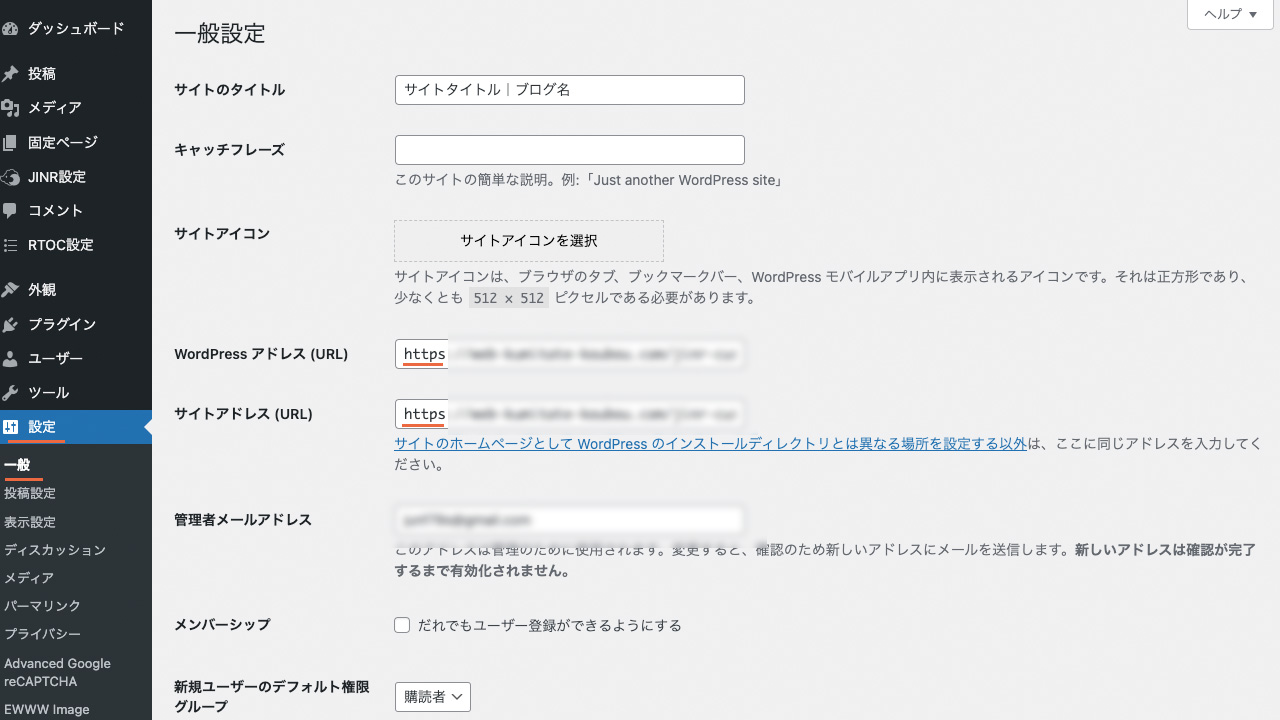The height and width of the screenshot is (720, 1280).
Task: Click the site title input field
Action: [569, 90]
